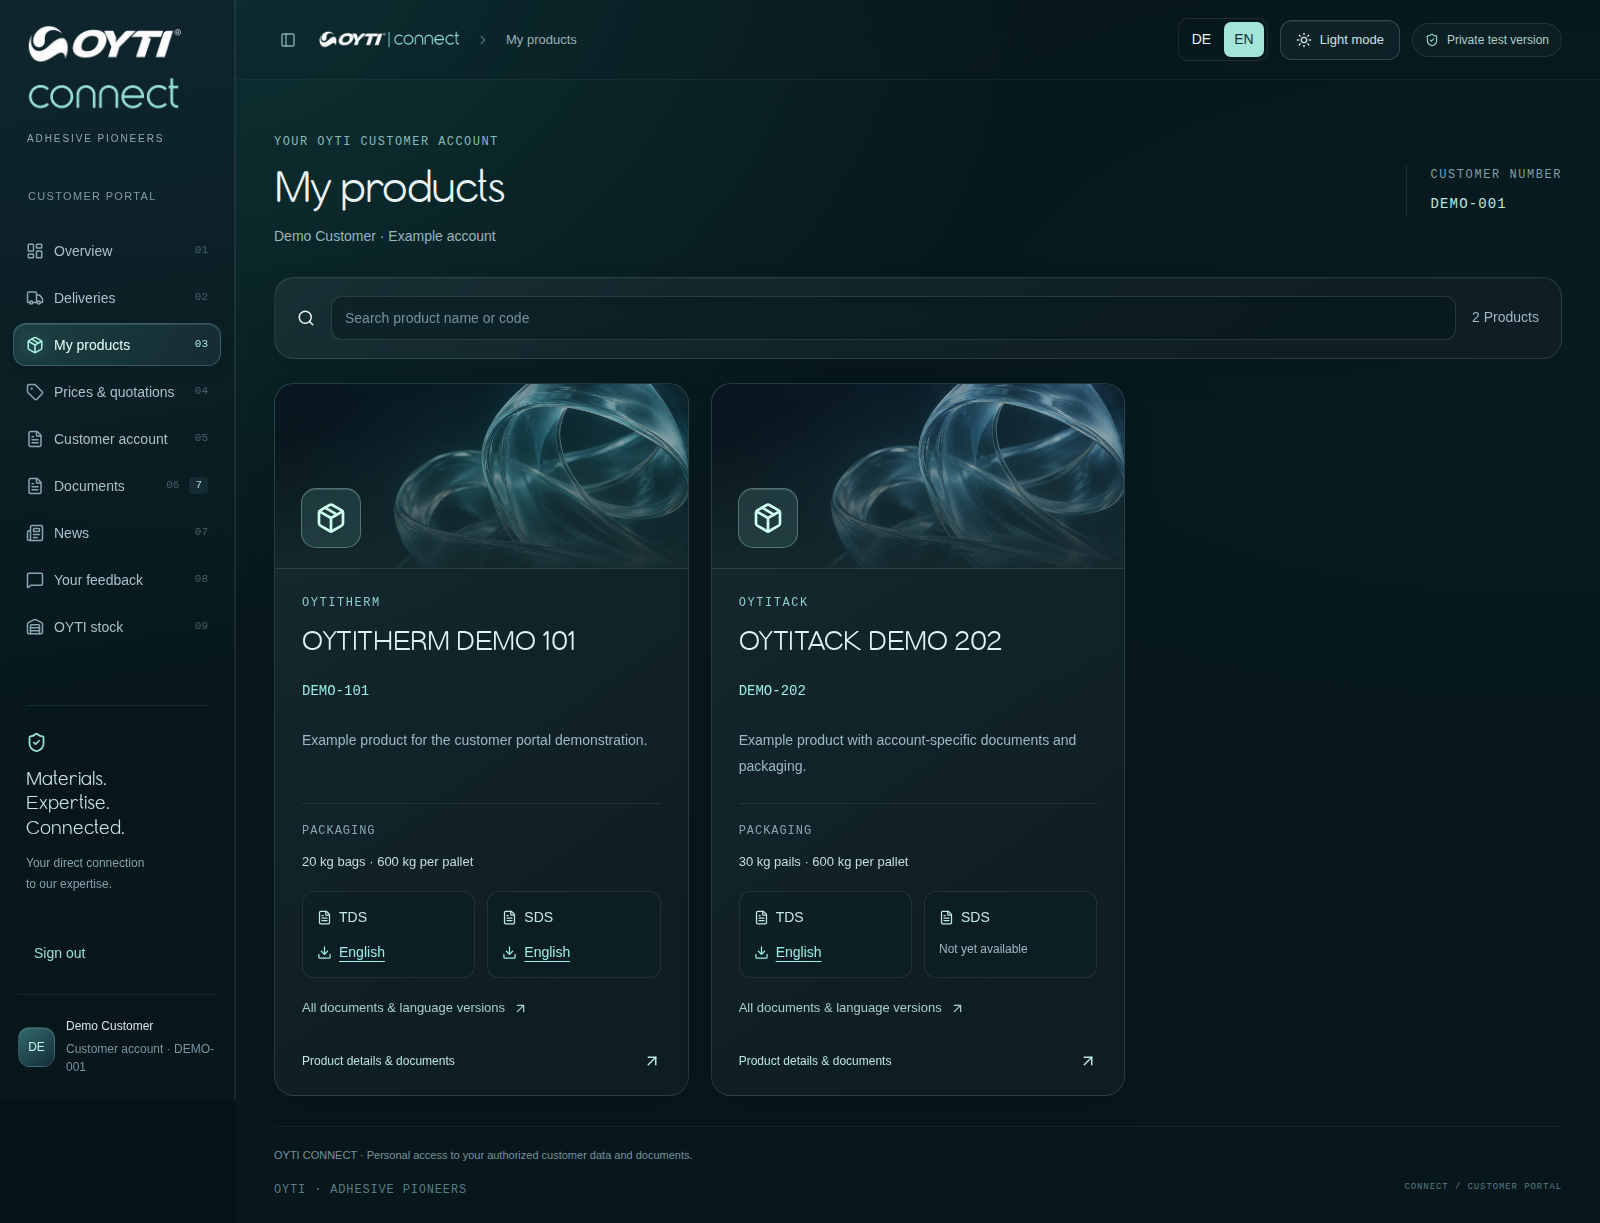Open News in the sidebar
The width and height of the screenshot is (1600, 1223).
point(117,533)
